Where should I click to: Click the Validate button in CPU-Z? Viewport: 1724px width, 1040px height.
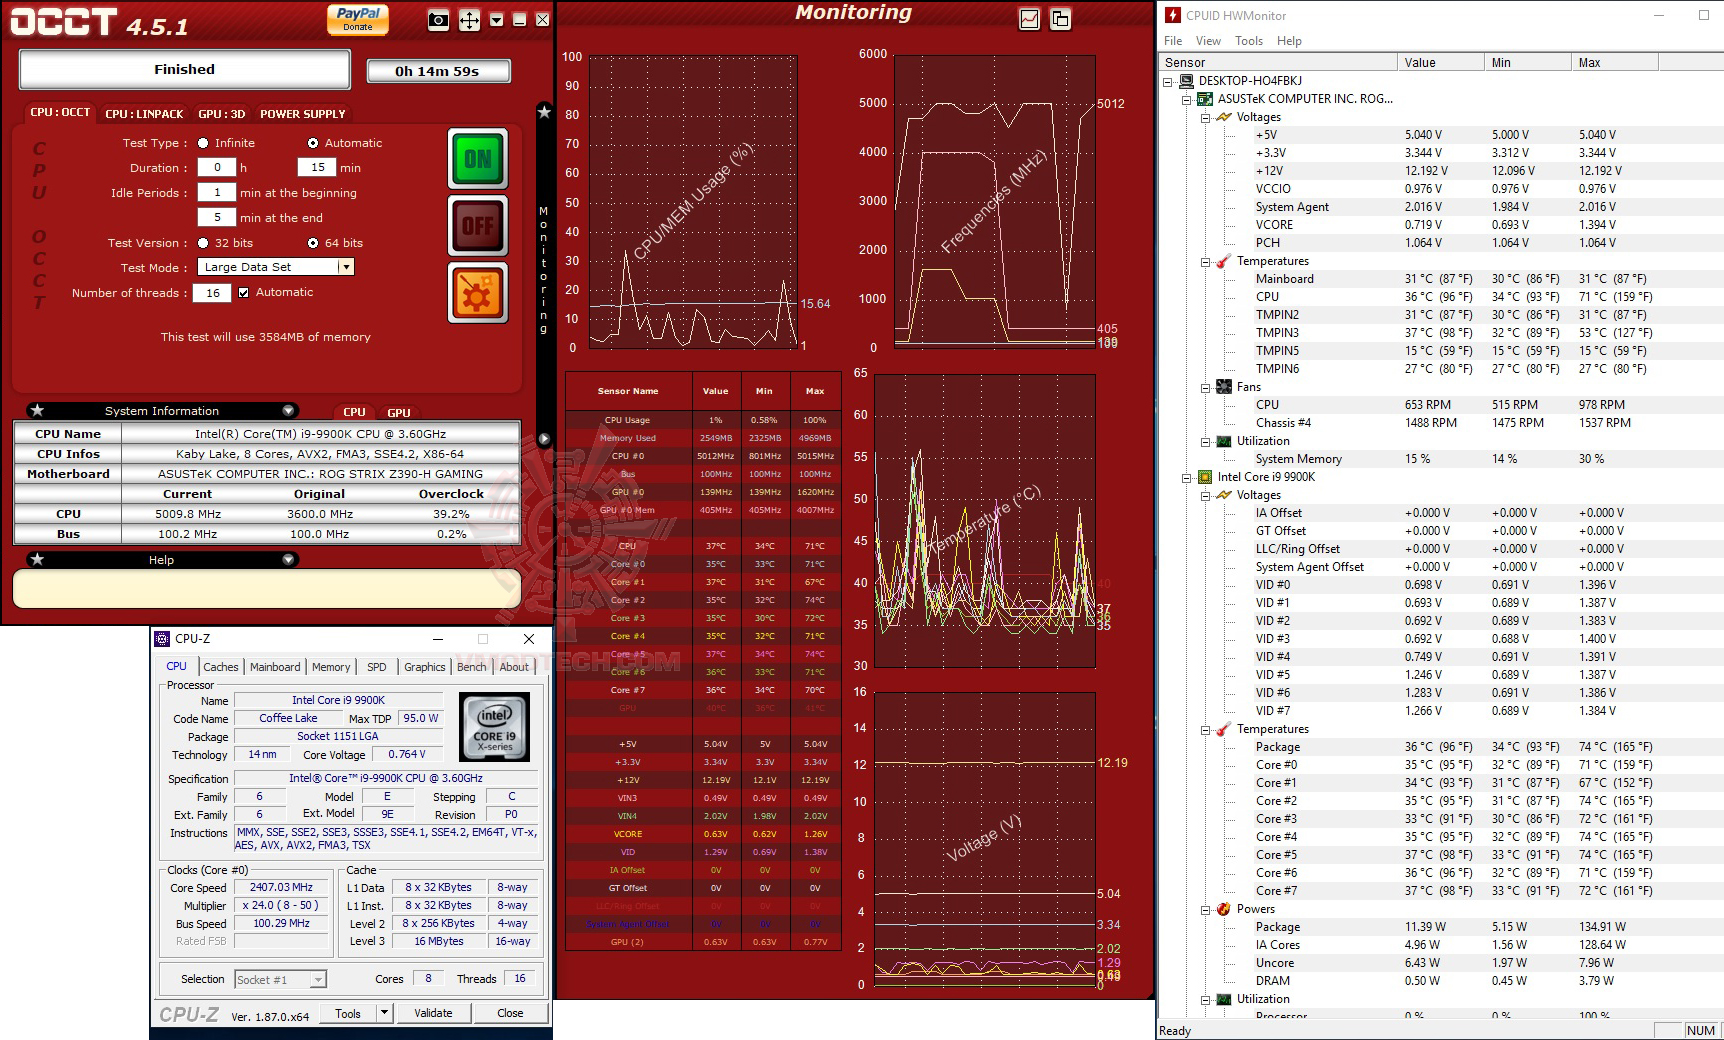point(434,1013)
